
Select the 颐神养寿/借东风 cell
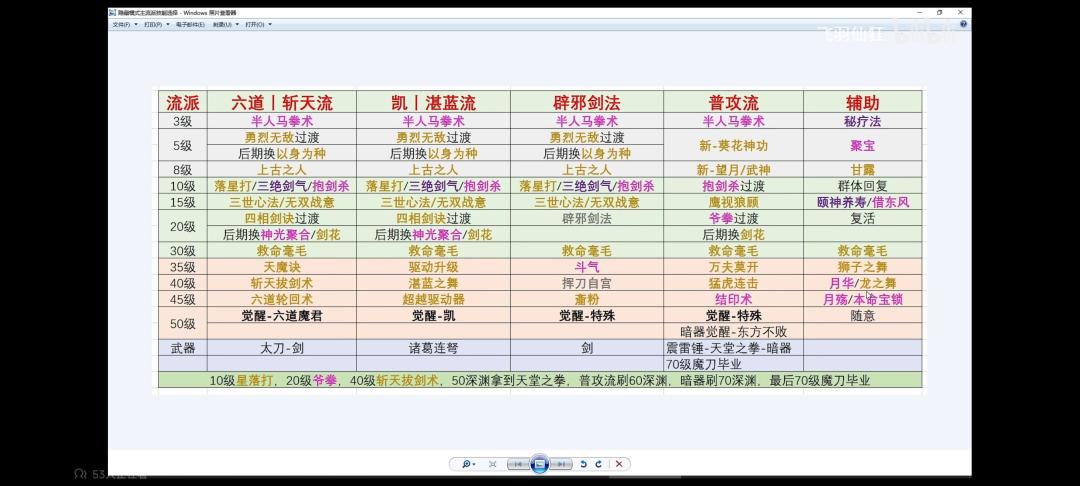862,202
